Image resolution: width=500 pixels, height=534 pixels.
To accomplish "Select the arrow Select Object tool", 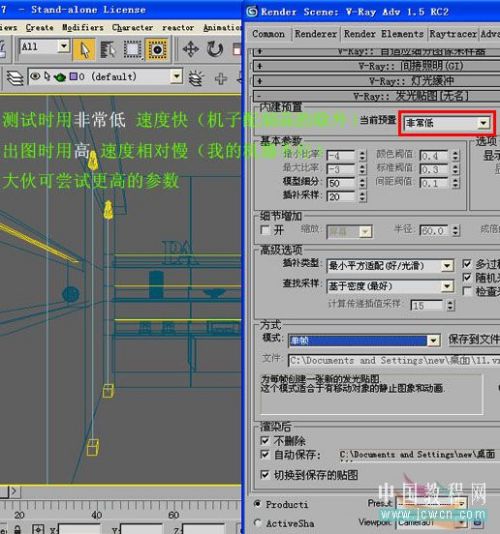I will 84,50.
